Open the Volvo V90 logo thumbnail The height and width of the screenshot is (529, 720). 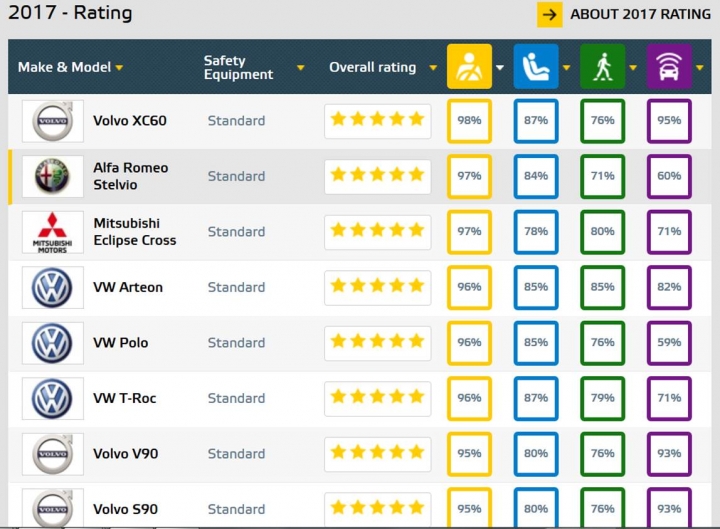pyautogui.click(x=53, y=454)
